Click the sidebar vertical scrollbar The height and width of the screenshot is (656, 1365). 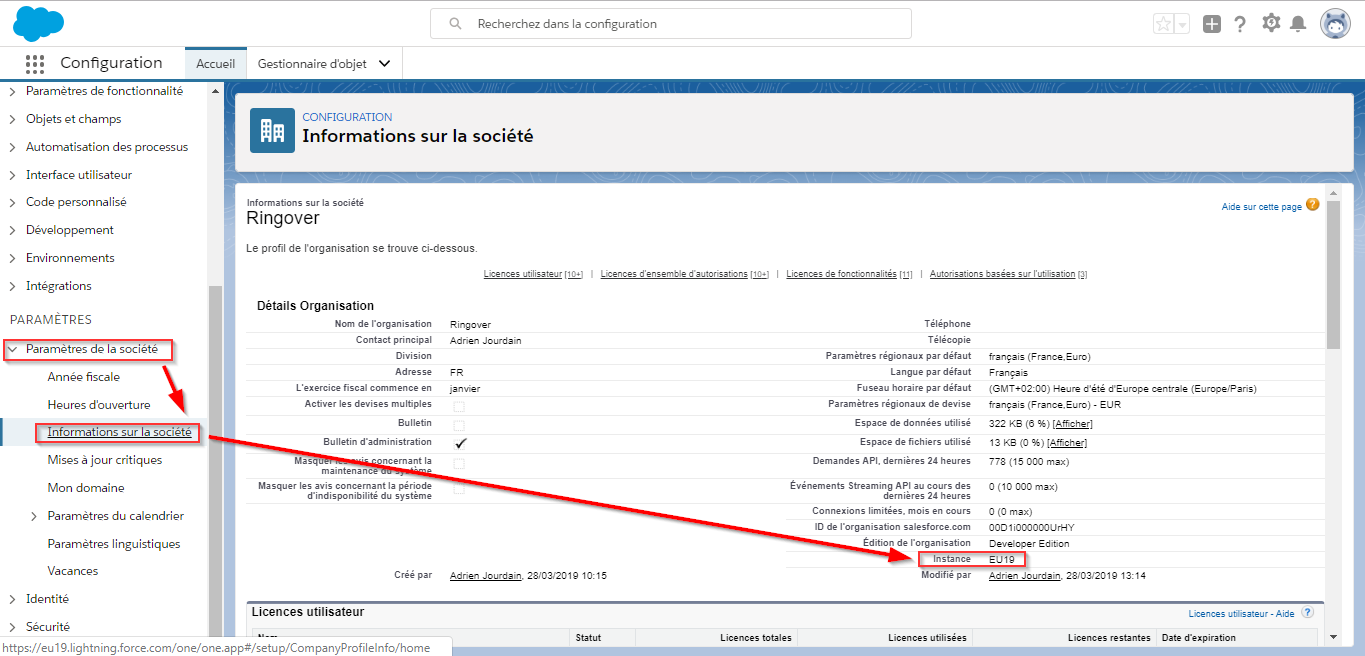(x=215, y=460)
